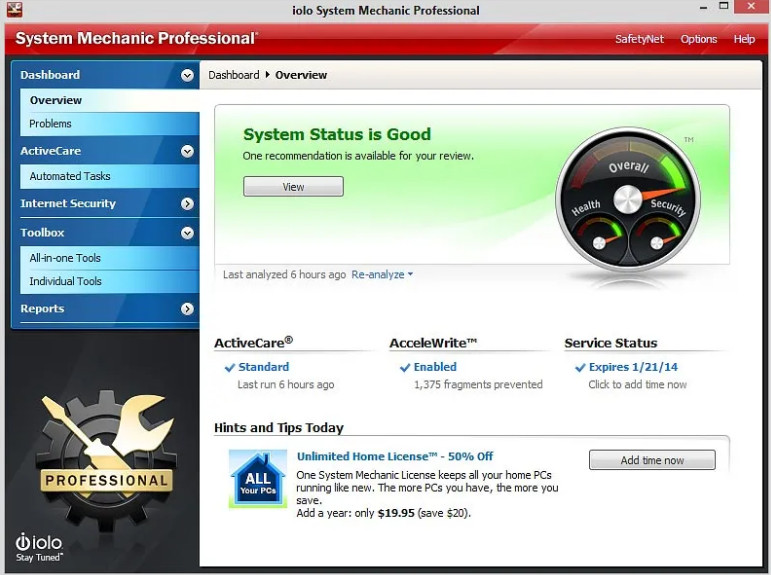Click the ALL Your PCs house icon
The height and width of the screenshot is (575, 771).
(258, 479)
